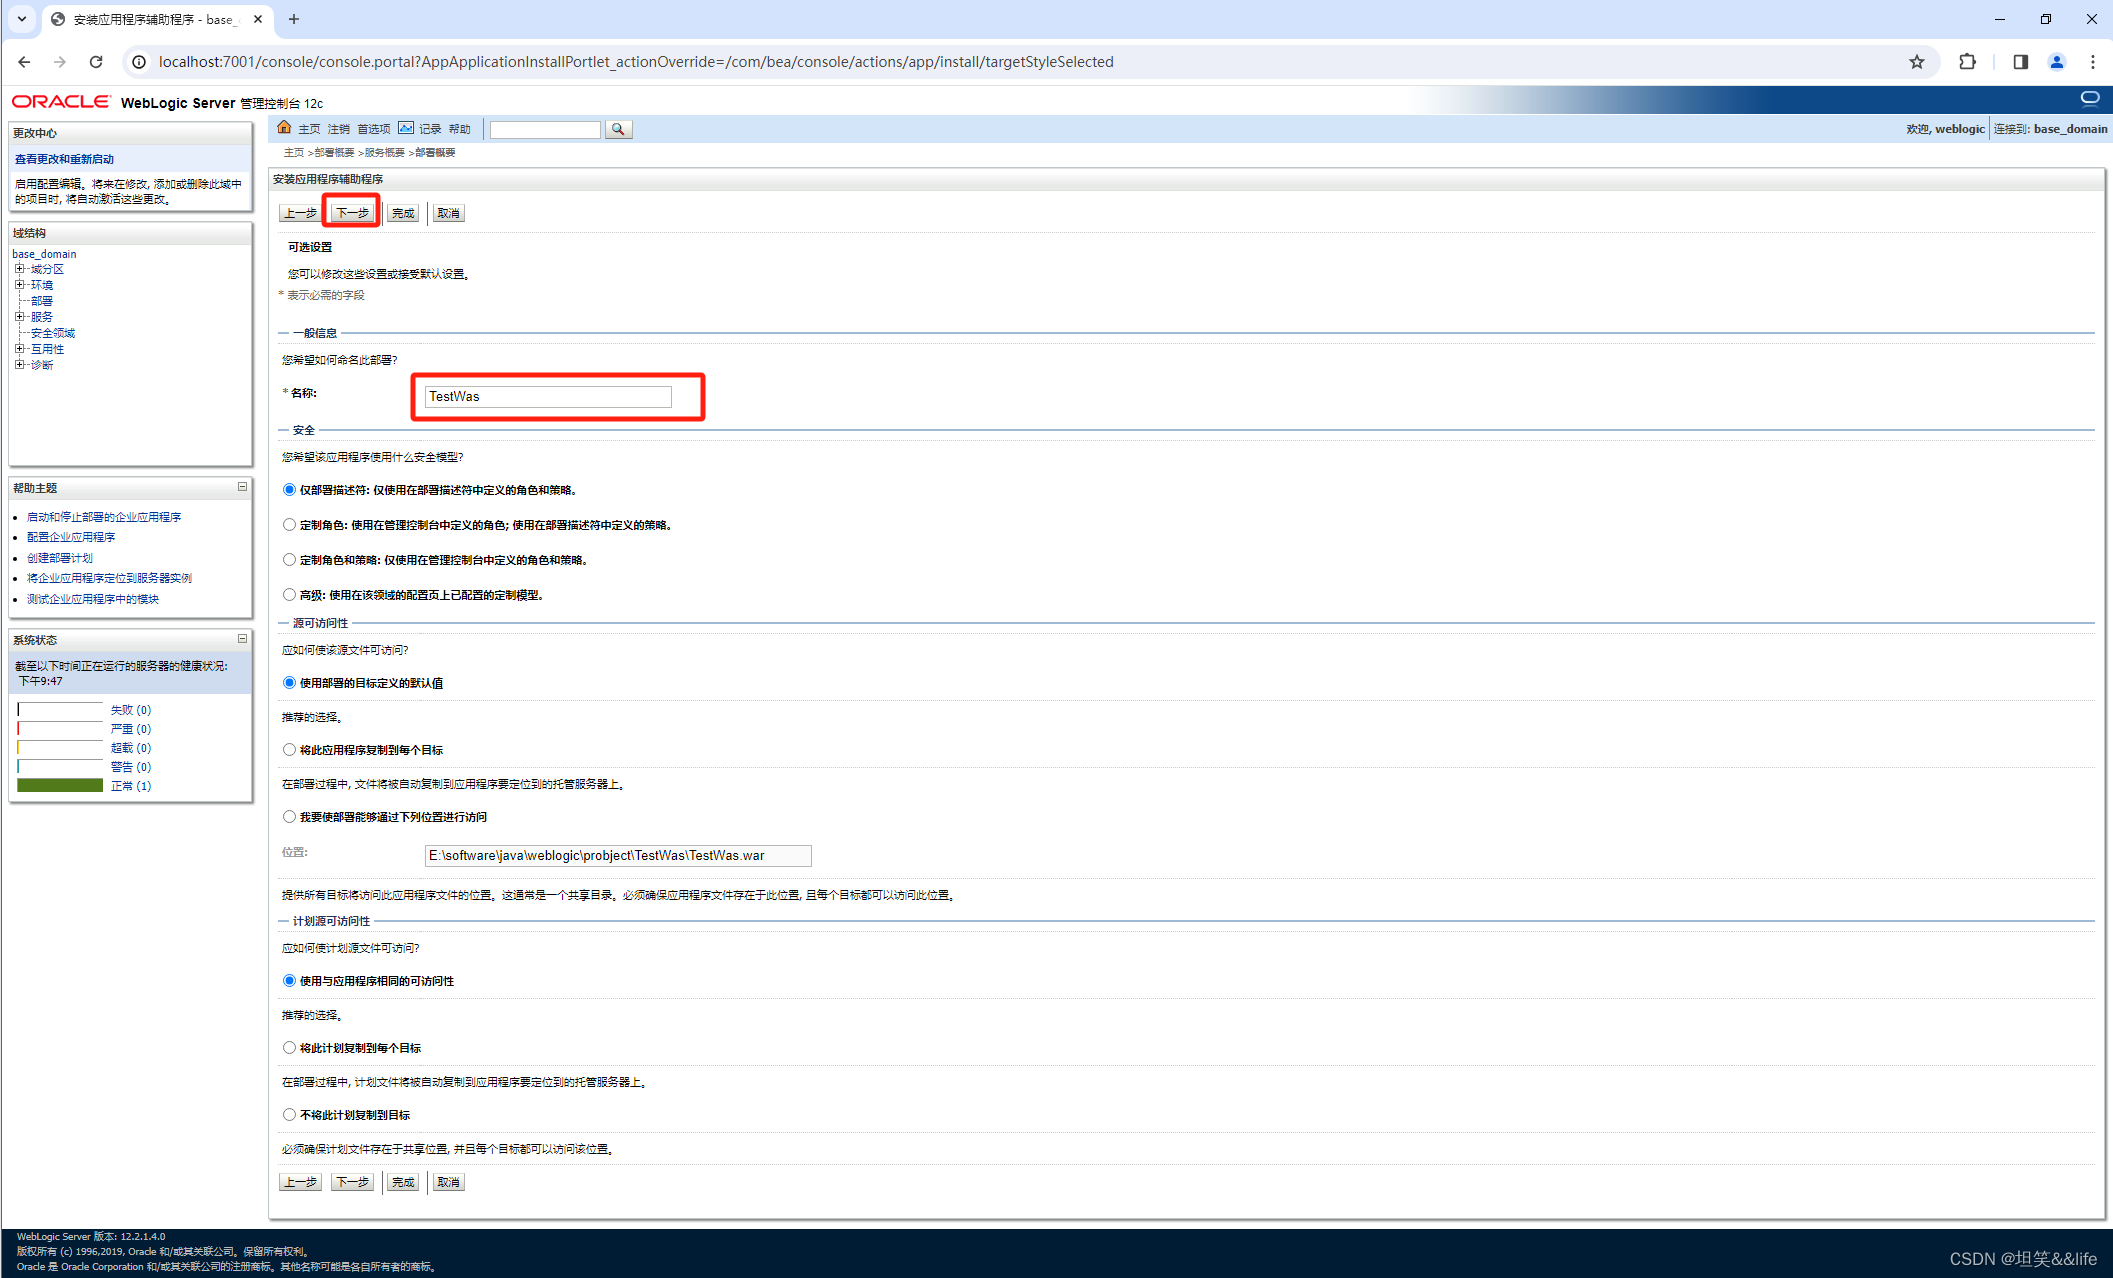Click top 上一步 button
The height and width of the screenshot is (1278, 2113).
point(300,213)
